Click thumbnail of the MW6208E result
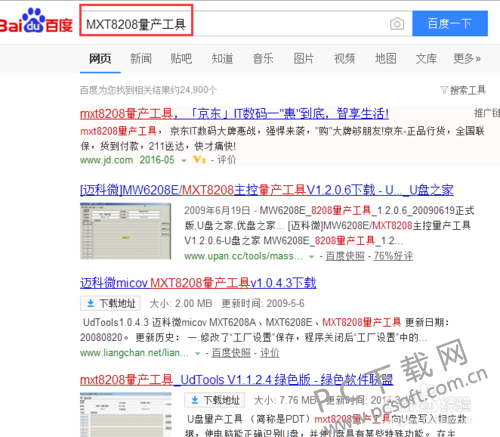500x437 pixels. click(126, 231)
